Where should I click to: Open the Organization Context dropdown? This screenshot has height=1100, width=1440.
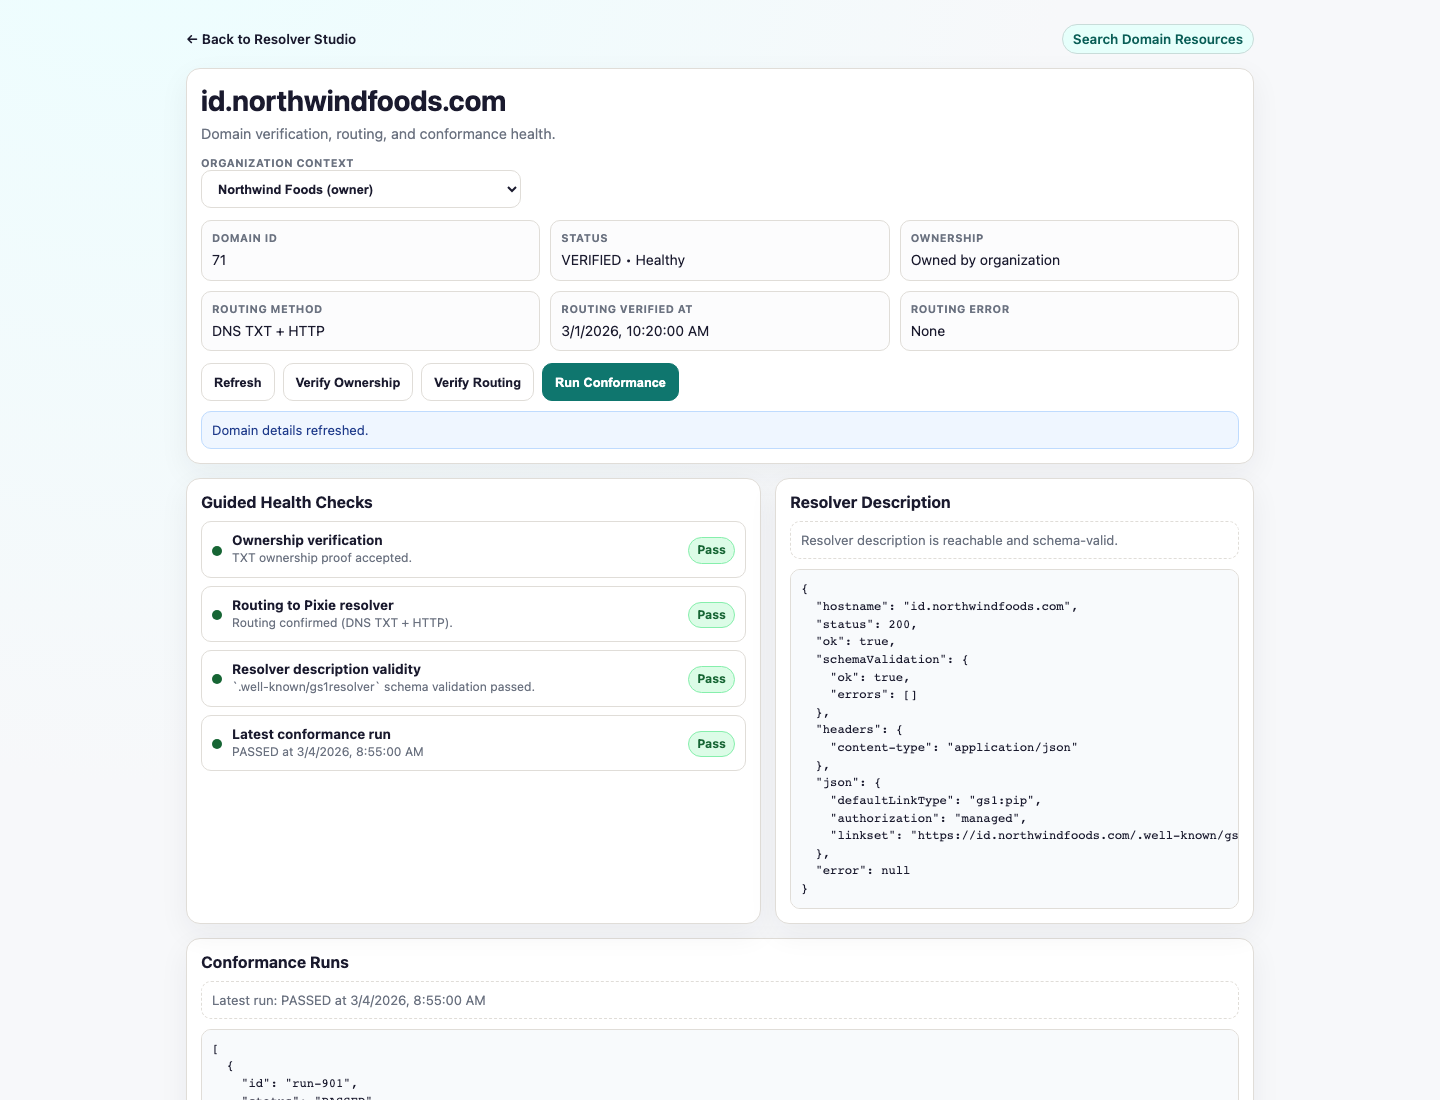click(x=361, y=189)
